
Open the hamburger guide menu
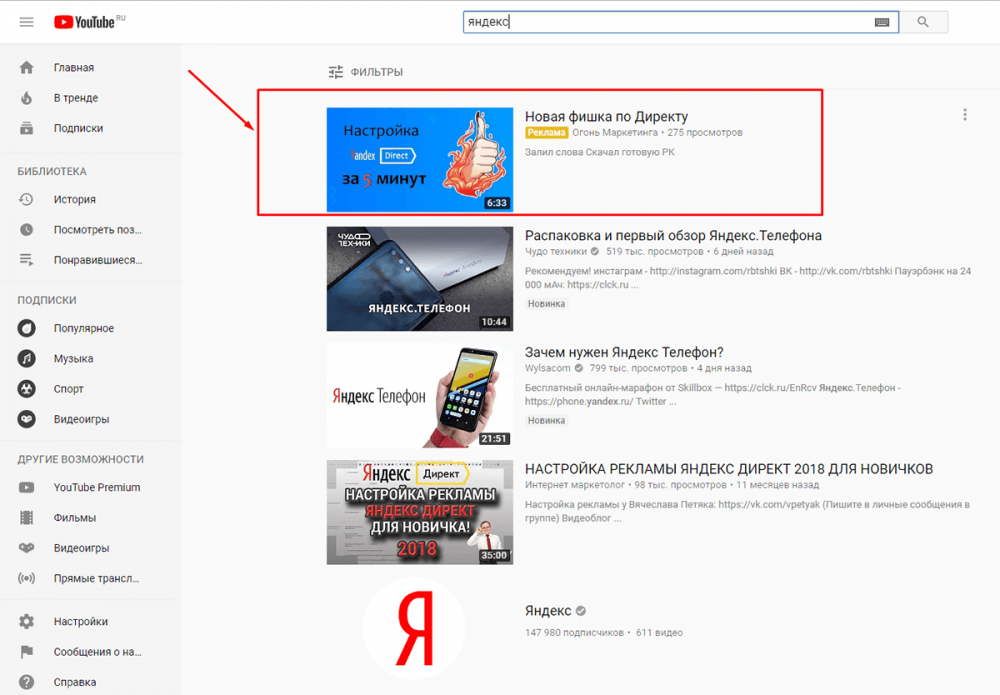[x=26, y=22]
